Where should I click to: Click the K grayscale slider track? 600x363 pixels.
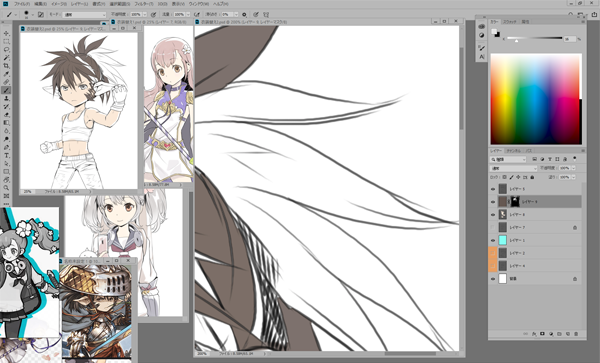click(x=535, y=38)
